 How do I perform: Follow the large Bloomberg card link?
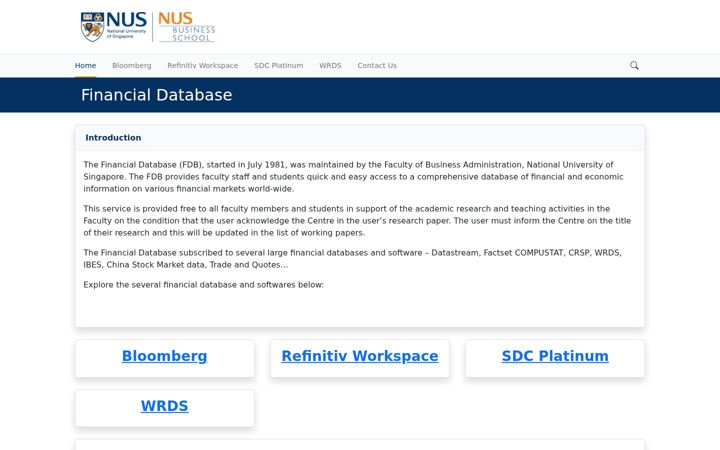click(x=164, y=356)
